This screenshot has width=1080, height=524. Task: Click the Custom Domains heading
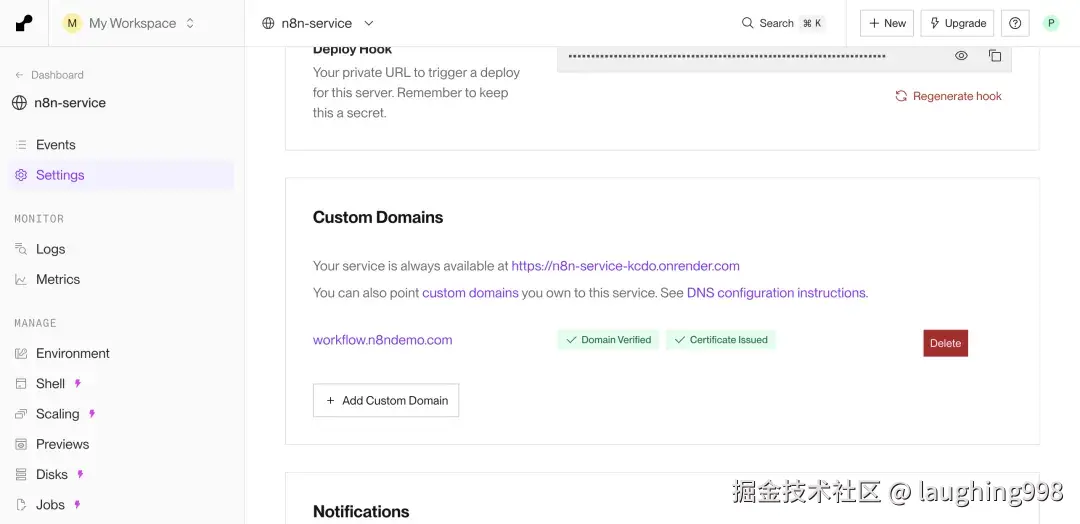coord(378,218)
